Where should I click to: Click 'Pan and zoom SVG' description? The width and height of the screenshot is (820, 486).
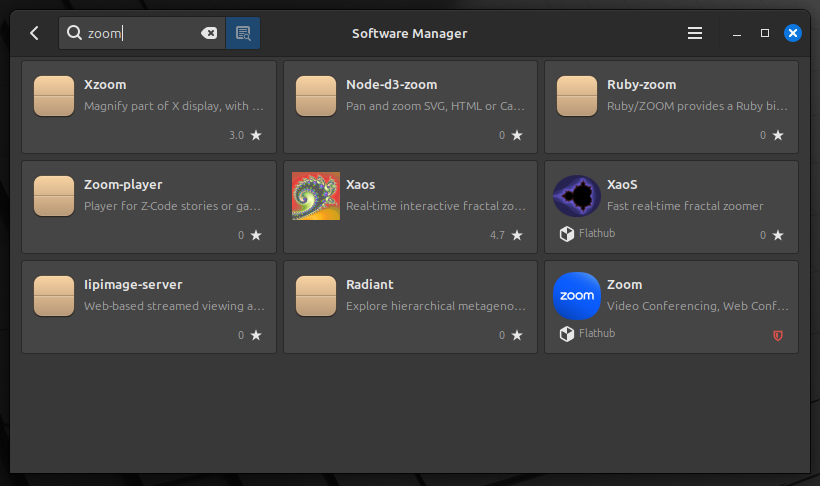coord(435,106)
